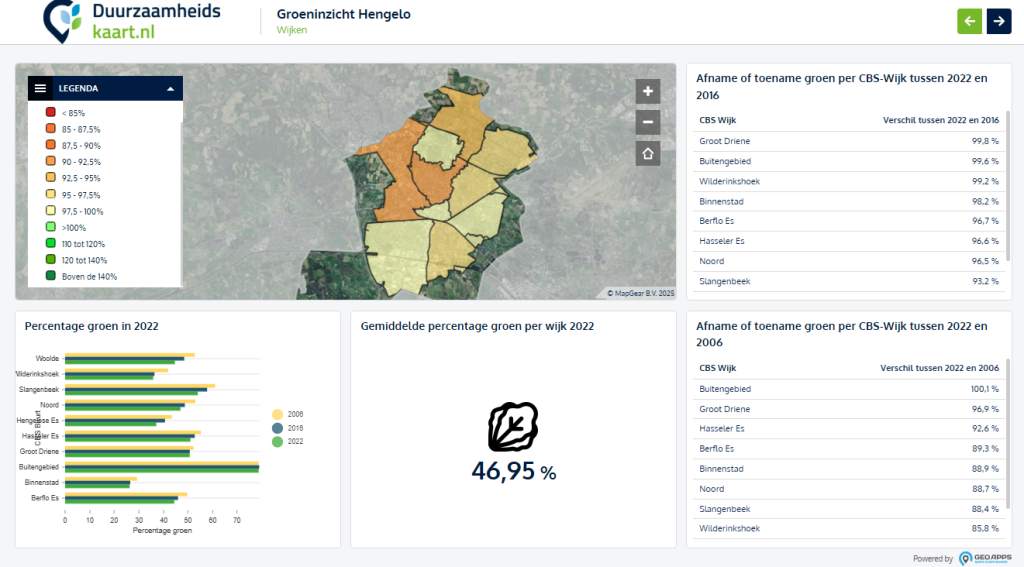
Task: Click the map zoom out minus button
Action: coord(648,122)
